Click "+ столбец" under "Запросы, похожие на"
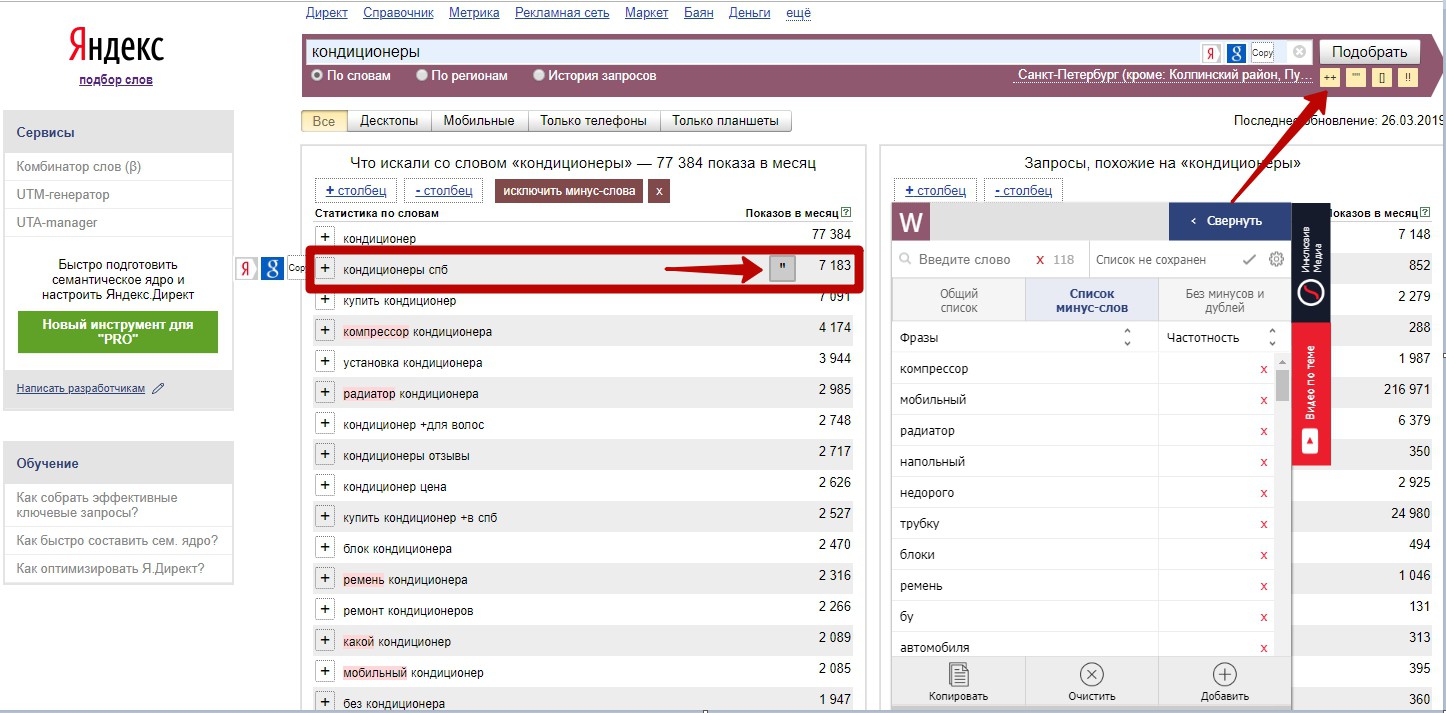The image size is (1446, 713). (x=936, y=190)
